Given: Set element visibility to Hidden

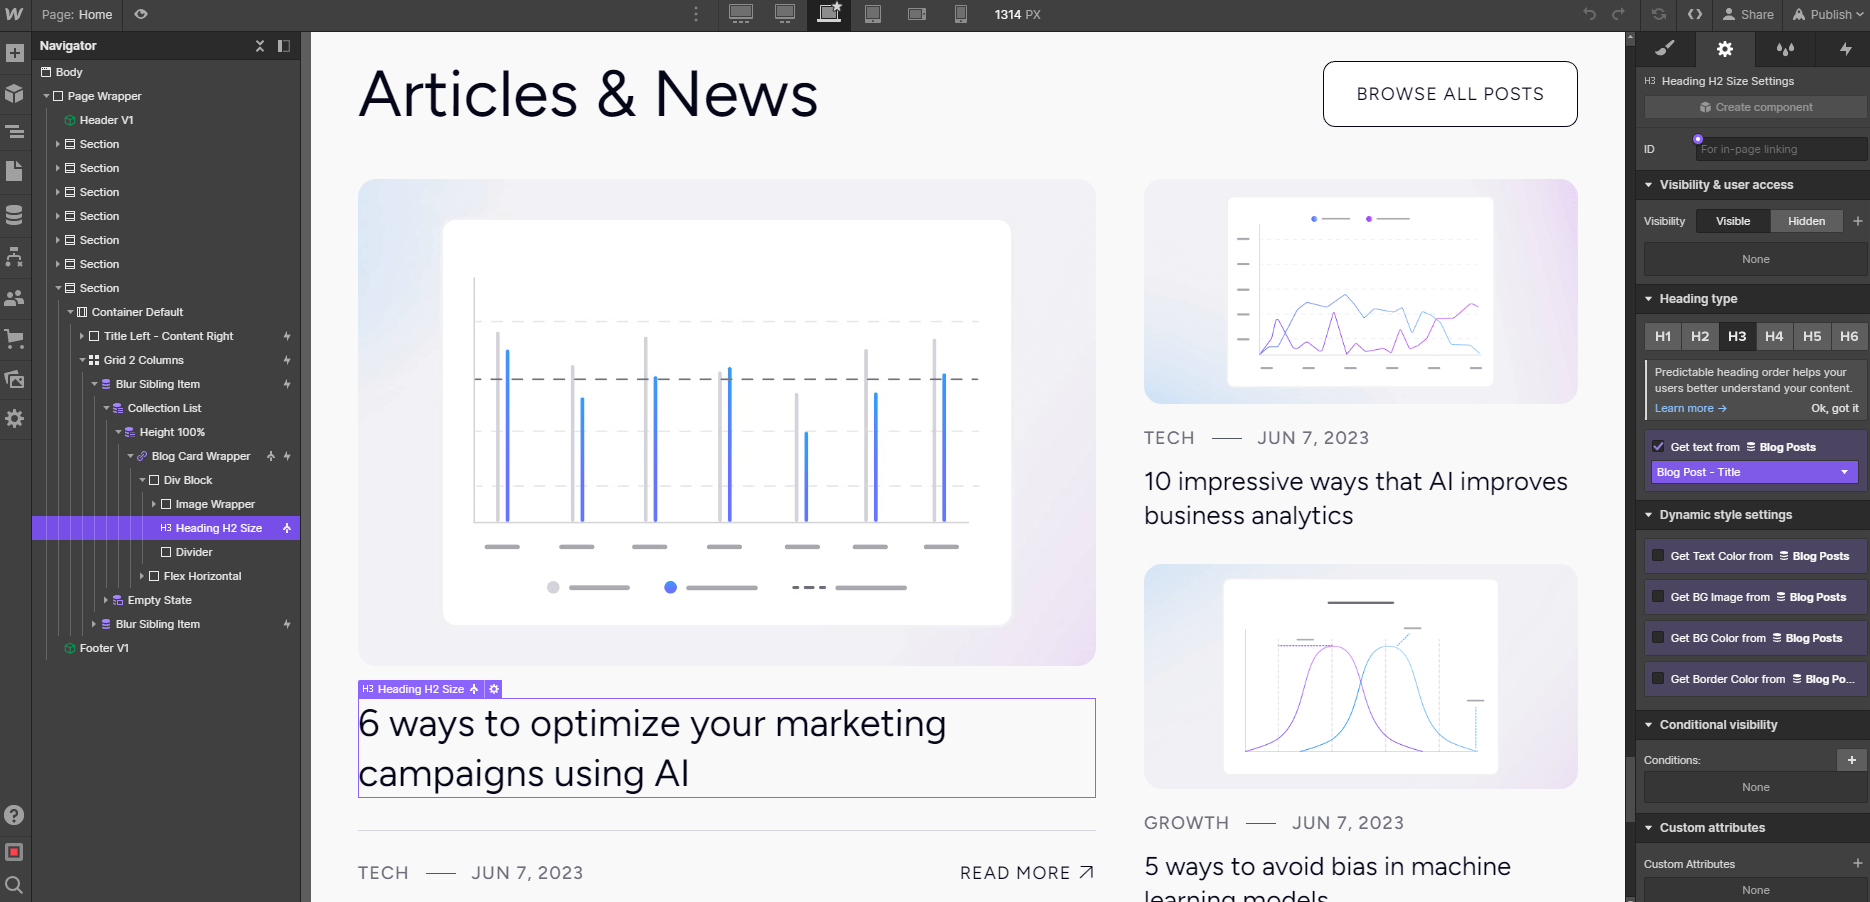Looking at the screenshot, I should [x=1806, y=220].
